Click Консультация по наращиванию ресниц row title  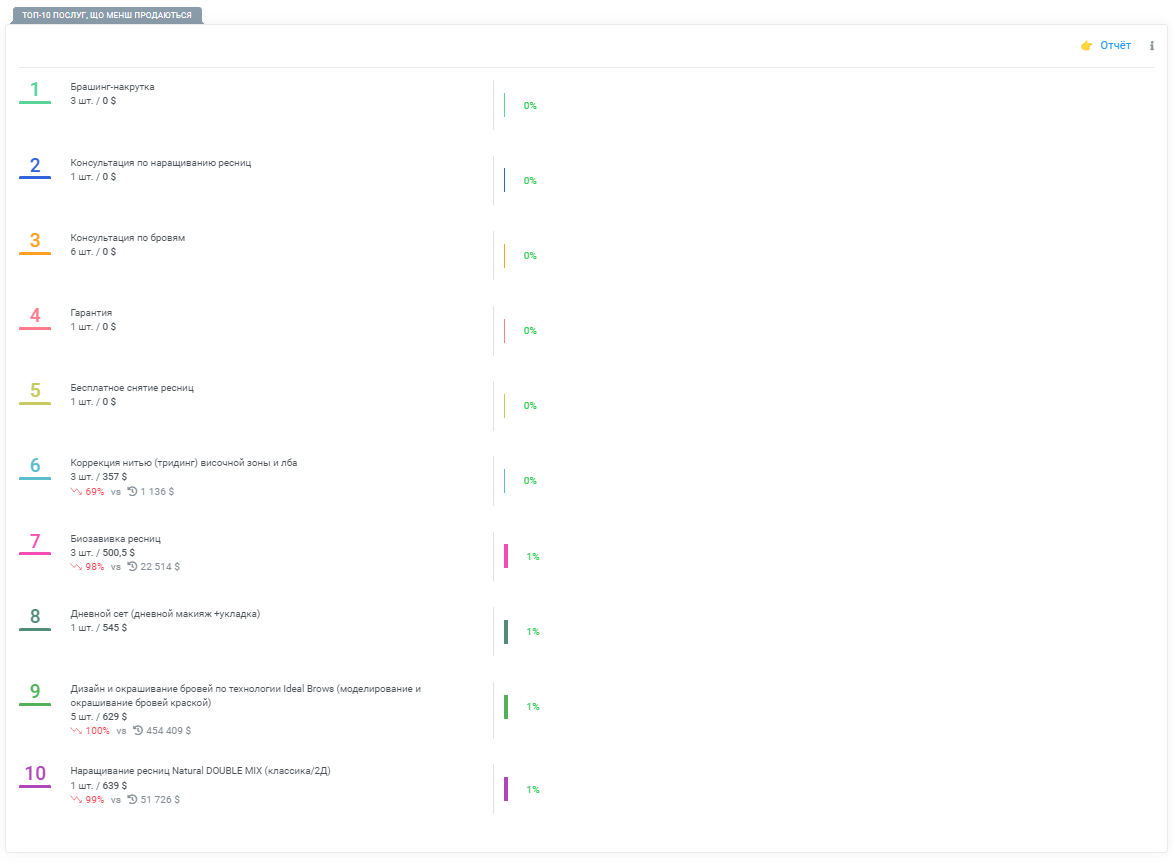[x=161, y=163]
